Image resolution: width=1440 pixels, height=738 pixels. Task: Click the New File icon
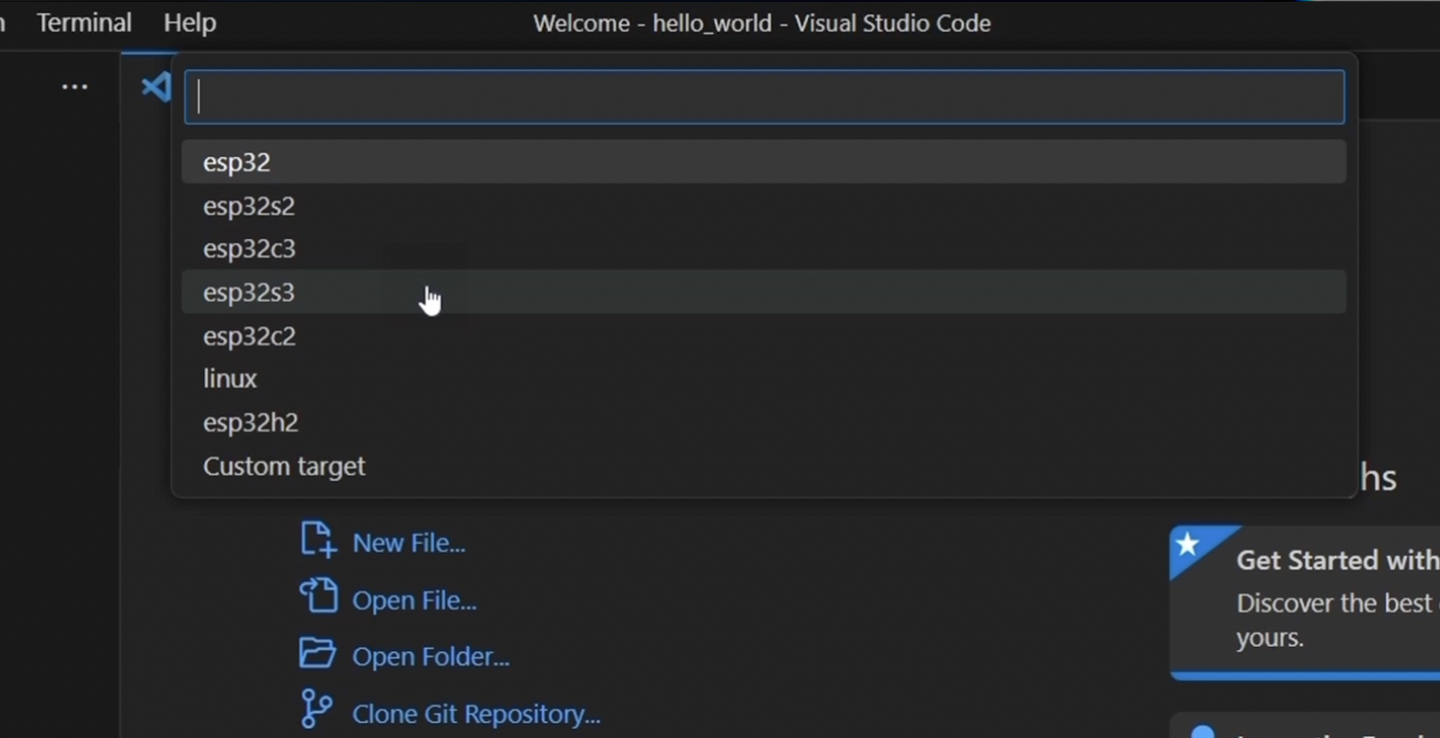[318, 540]
